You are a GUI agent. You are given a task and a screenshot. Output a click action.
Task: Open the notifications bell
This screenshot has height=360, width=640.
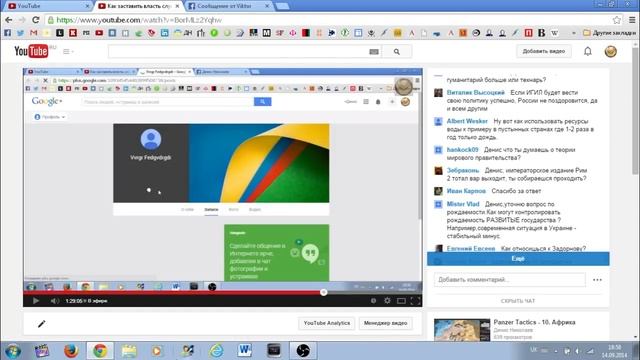tap(587, 51)
